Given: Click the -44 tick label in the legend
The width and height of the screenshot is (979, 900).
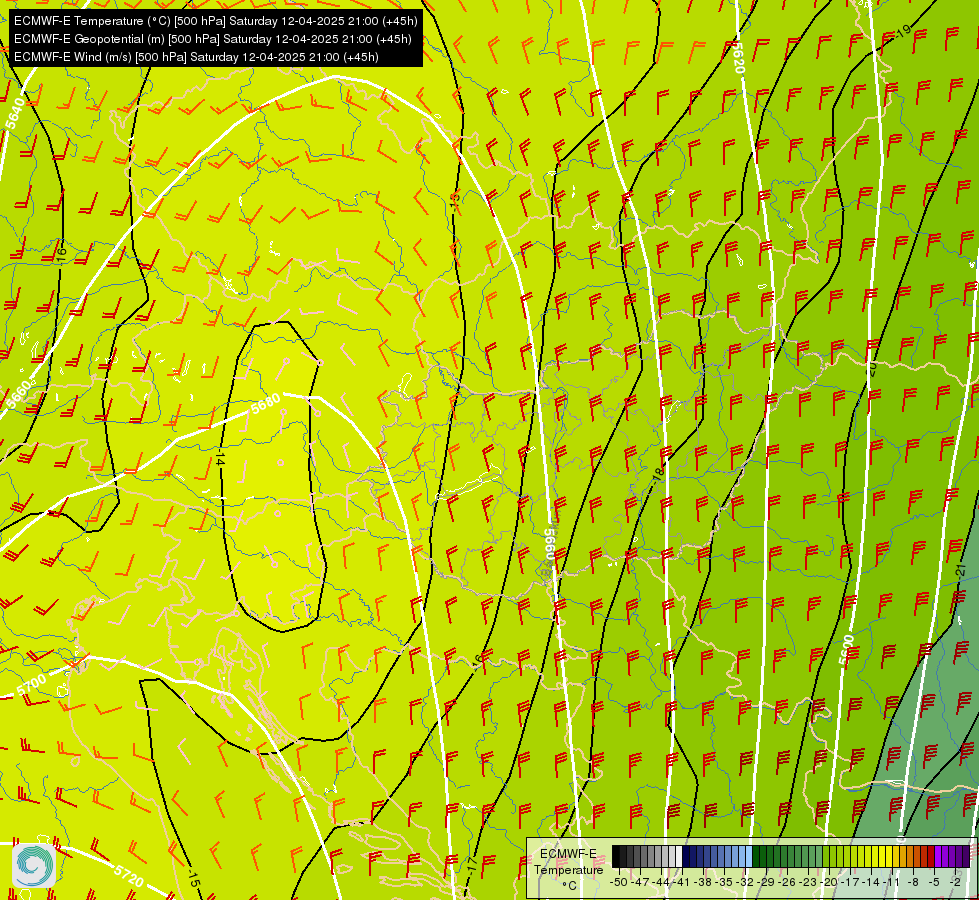Looking at the screenshot, I should [x=661, y=882].
